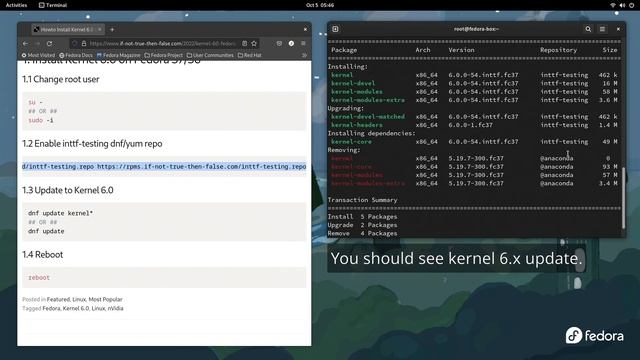
Task: Click 'kernel-modules-extra' under Installing in terminal
Action: tap(368, 100)
